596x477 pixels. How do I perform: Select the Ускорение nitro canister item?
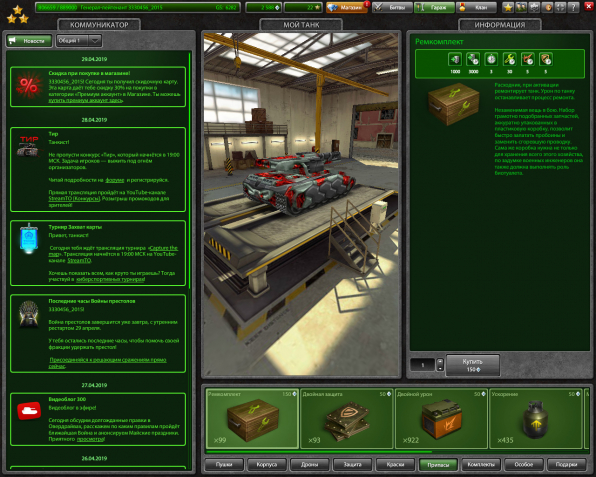[536, 418]
